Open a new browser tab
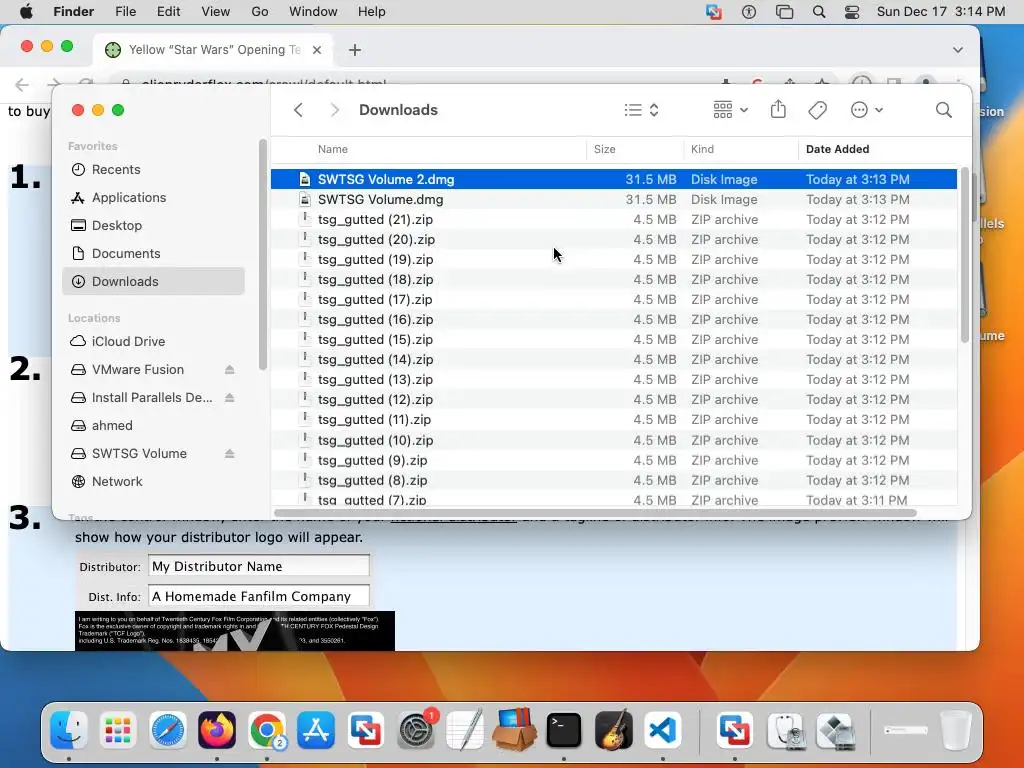1024x768 pixels. click(355, 50)
